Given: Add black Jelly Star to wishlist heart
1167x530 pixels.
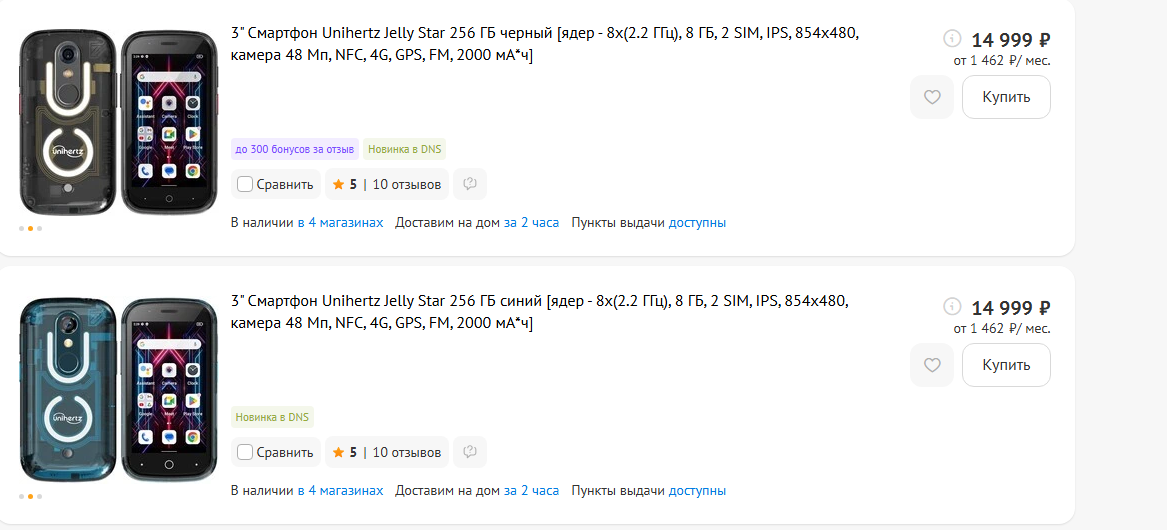Looking at the screenshot, I should [x=932, y=97].
